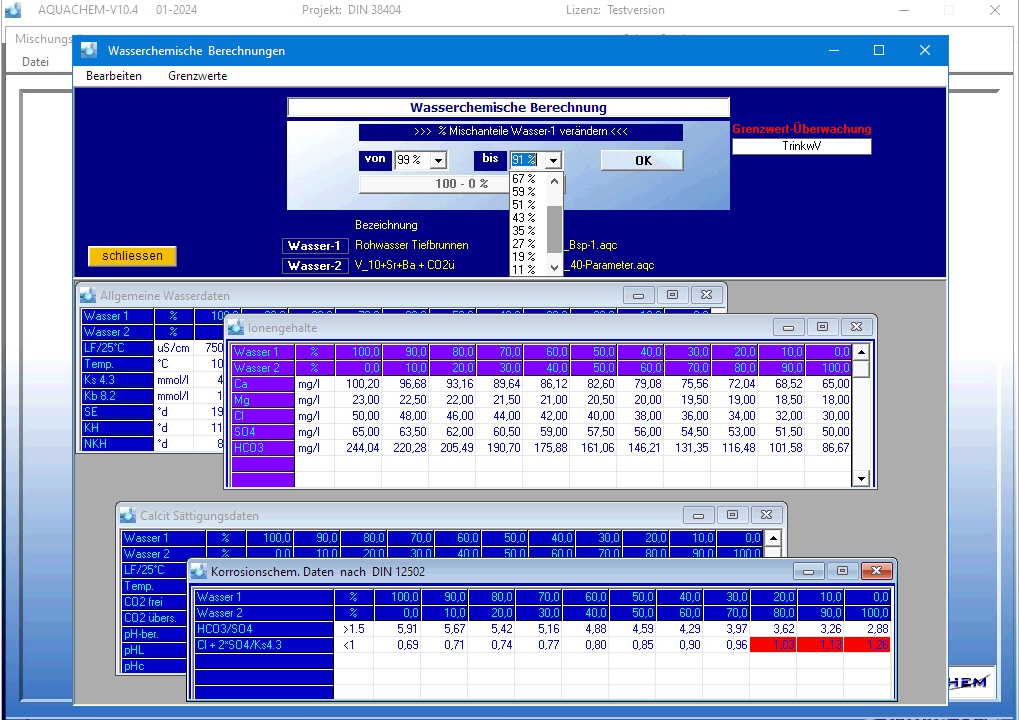Open the 'von' percentage dropdown arrow
This screenshot has height=720, width=1019.
point(439,161)
